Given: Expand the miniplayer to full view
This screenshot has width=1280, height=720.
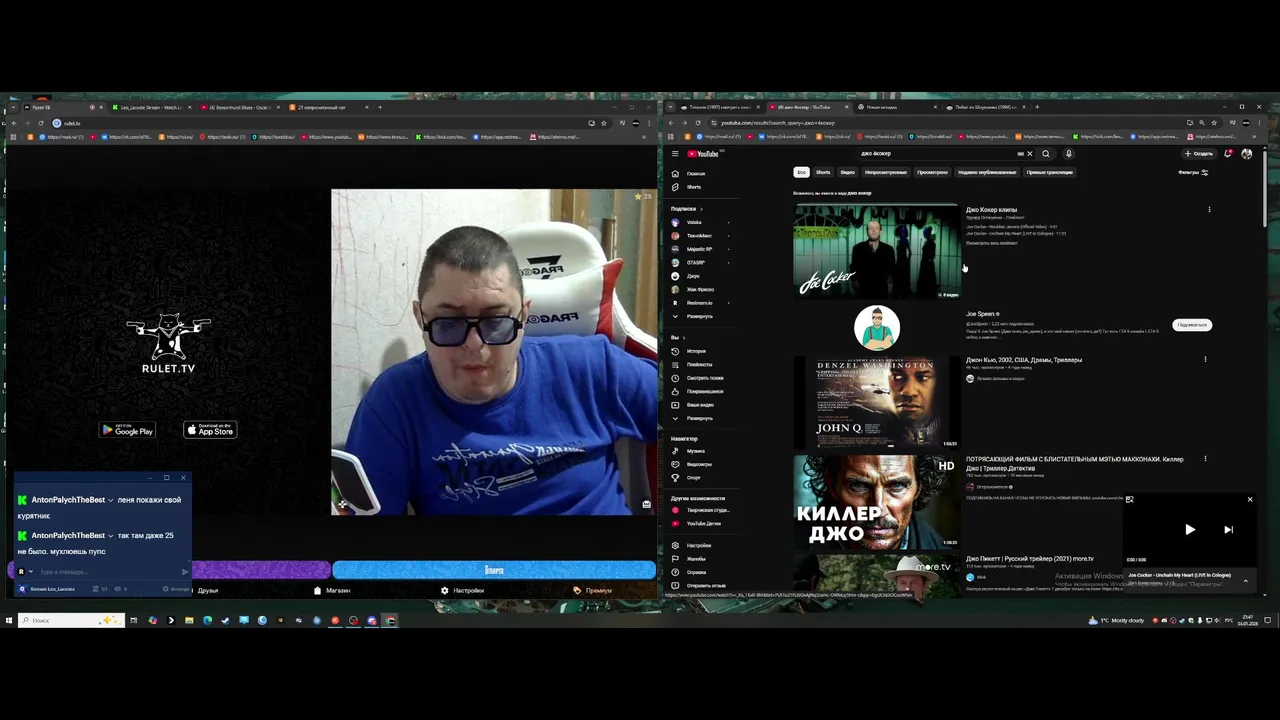Looking at the screenshot, I should pos(1129,499).
